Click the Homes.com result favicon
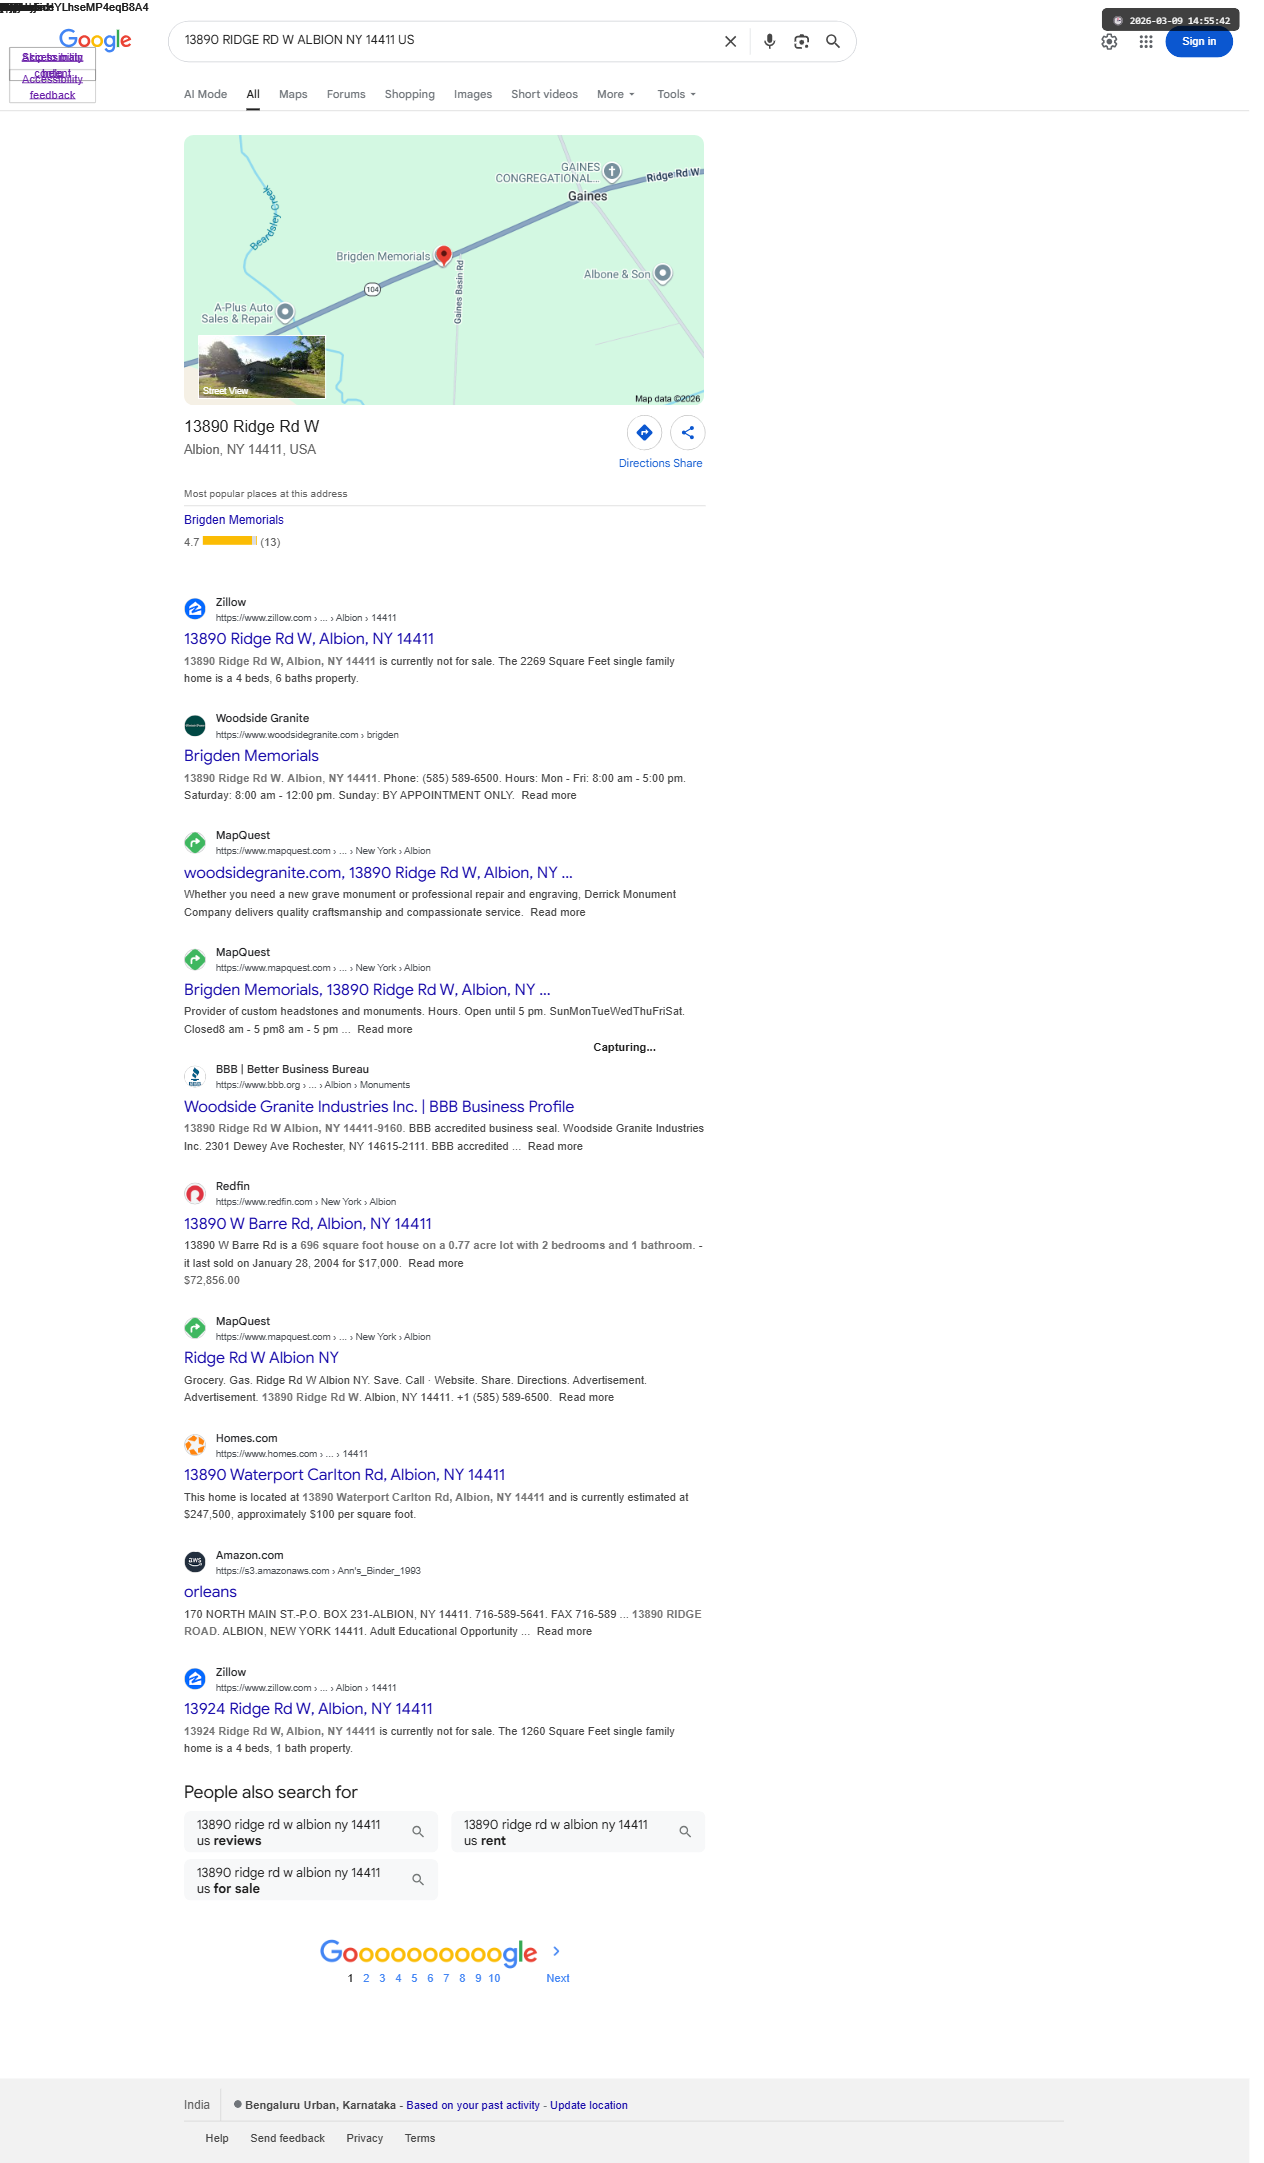 pyautogui.click(x=195, y=1445)
